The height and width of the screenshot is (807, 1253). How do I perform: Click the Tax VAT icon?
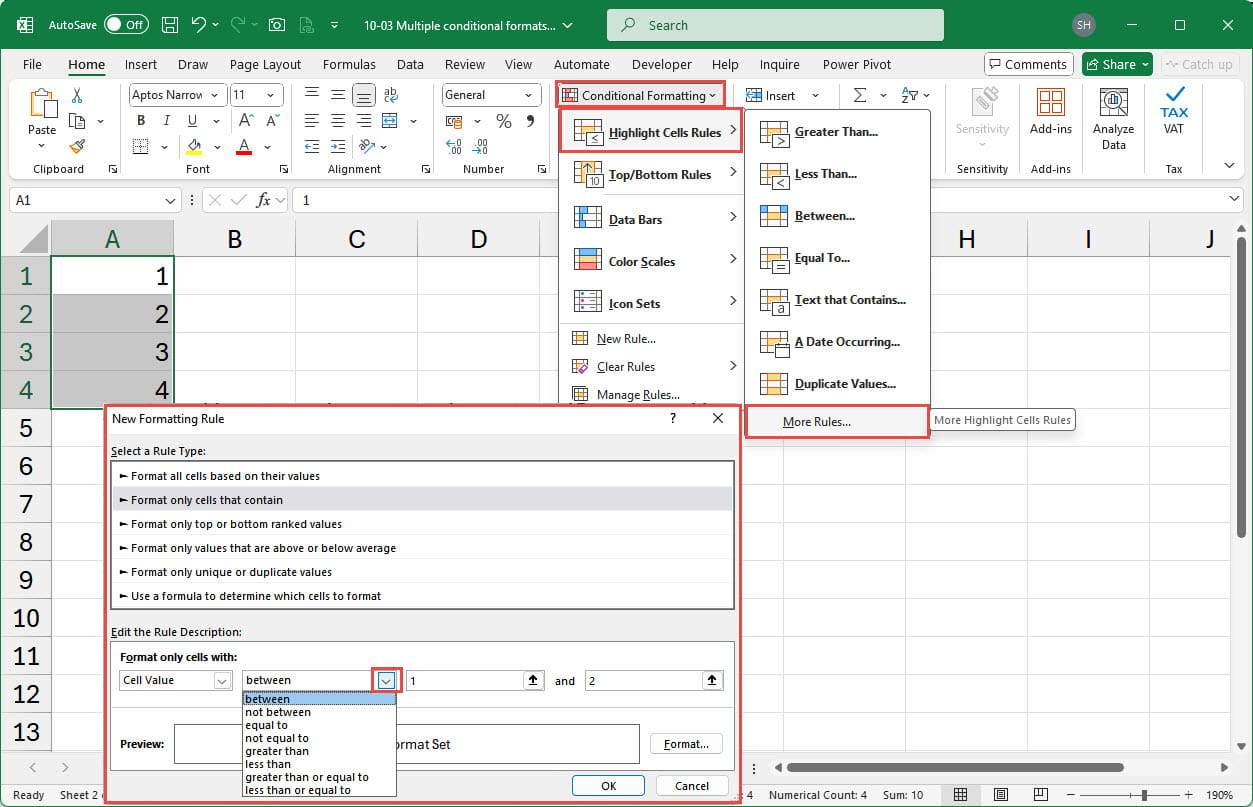point(1173,110)
